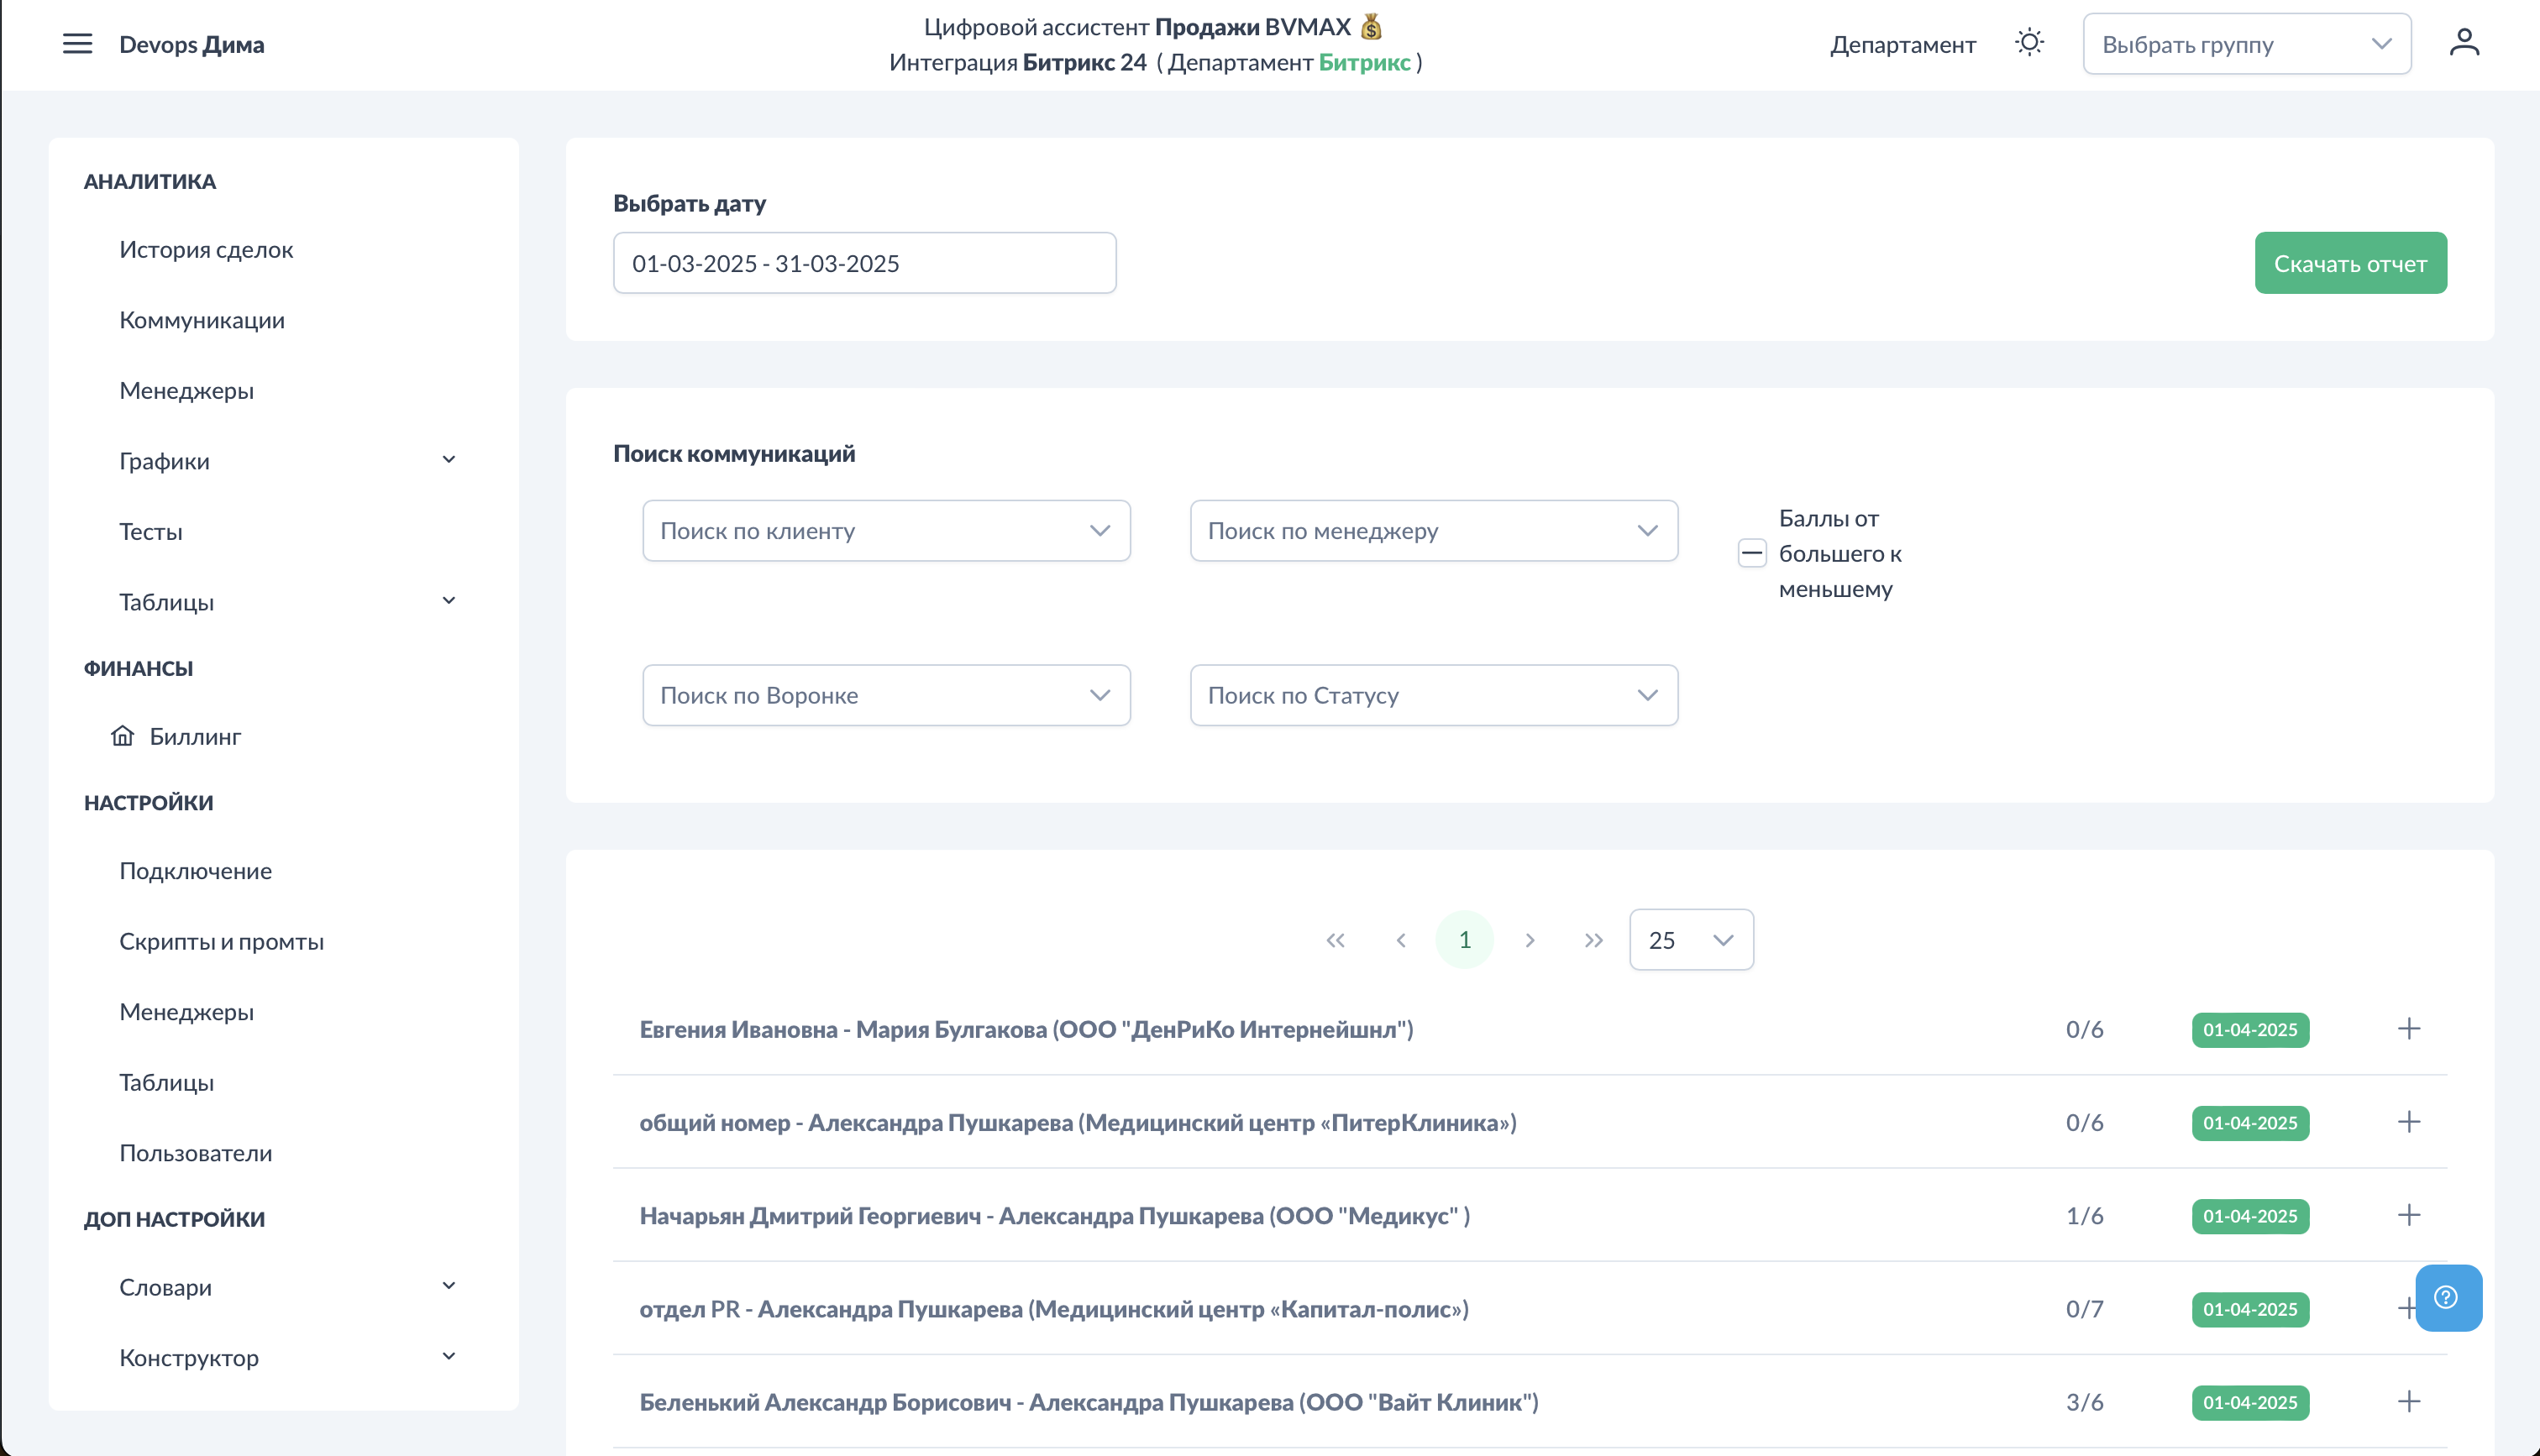Viewport: 2540px width, 1456px height.
Task: Open the Выбрать группу dropdown
Action: (x=2246, y=44)
